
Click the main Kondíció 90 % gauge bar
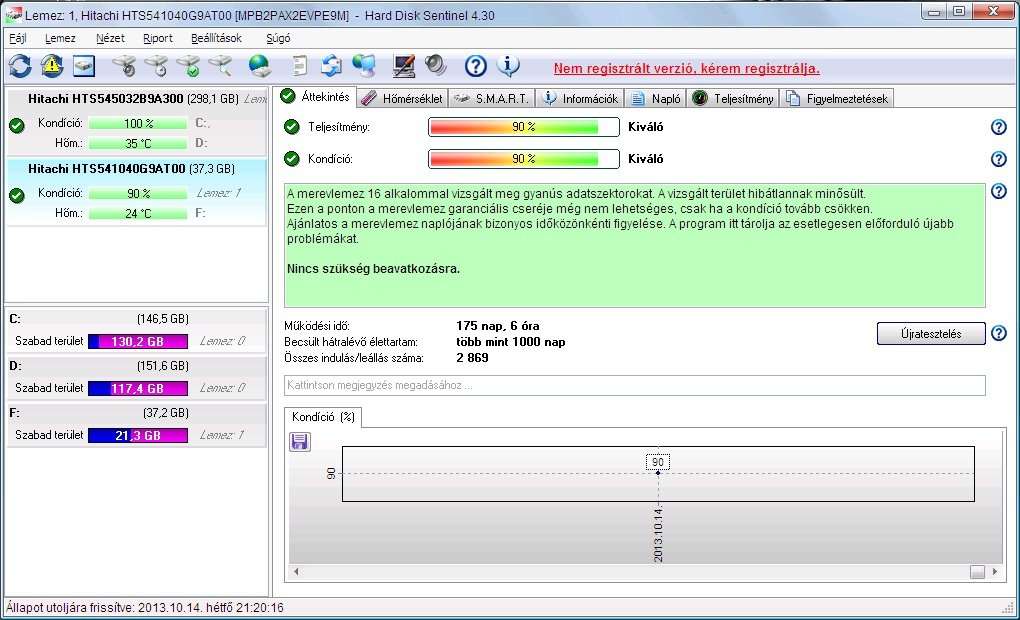[524, 159]
